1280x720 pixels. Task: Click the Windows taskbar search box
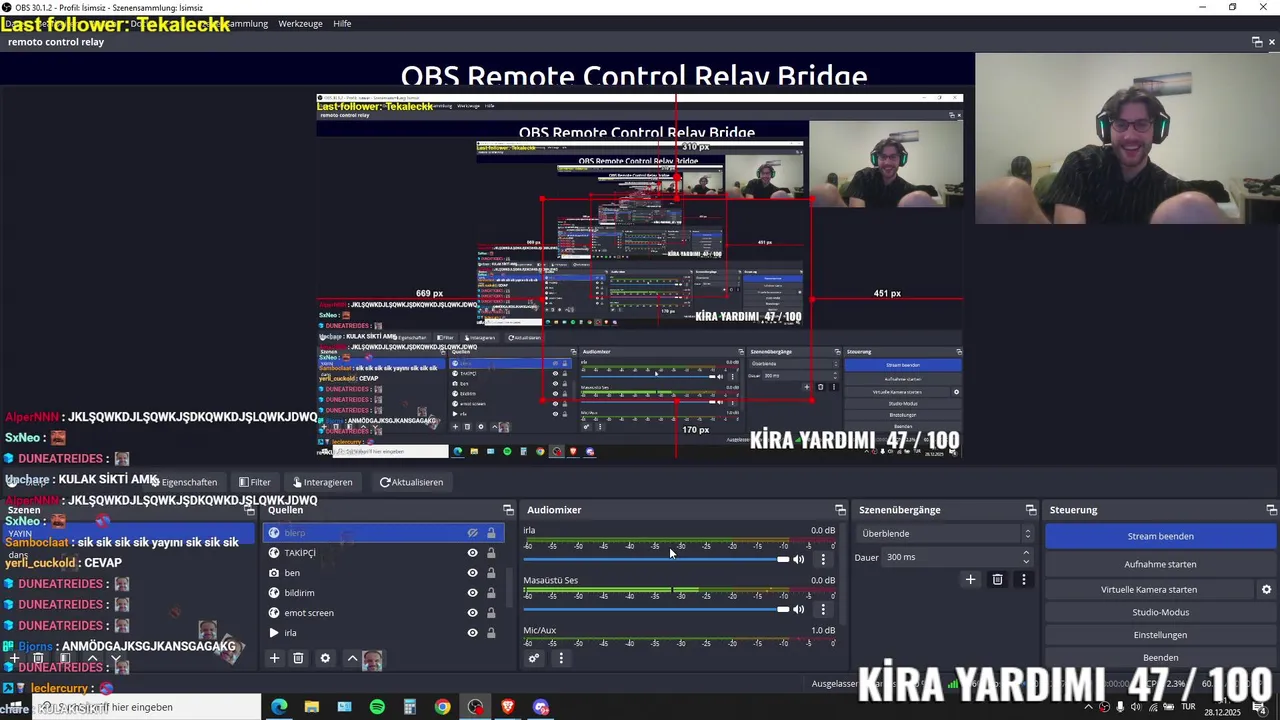pos(148,707)
